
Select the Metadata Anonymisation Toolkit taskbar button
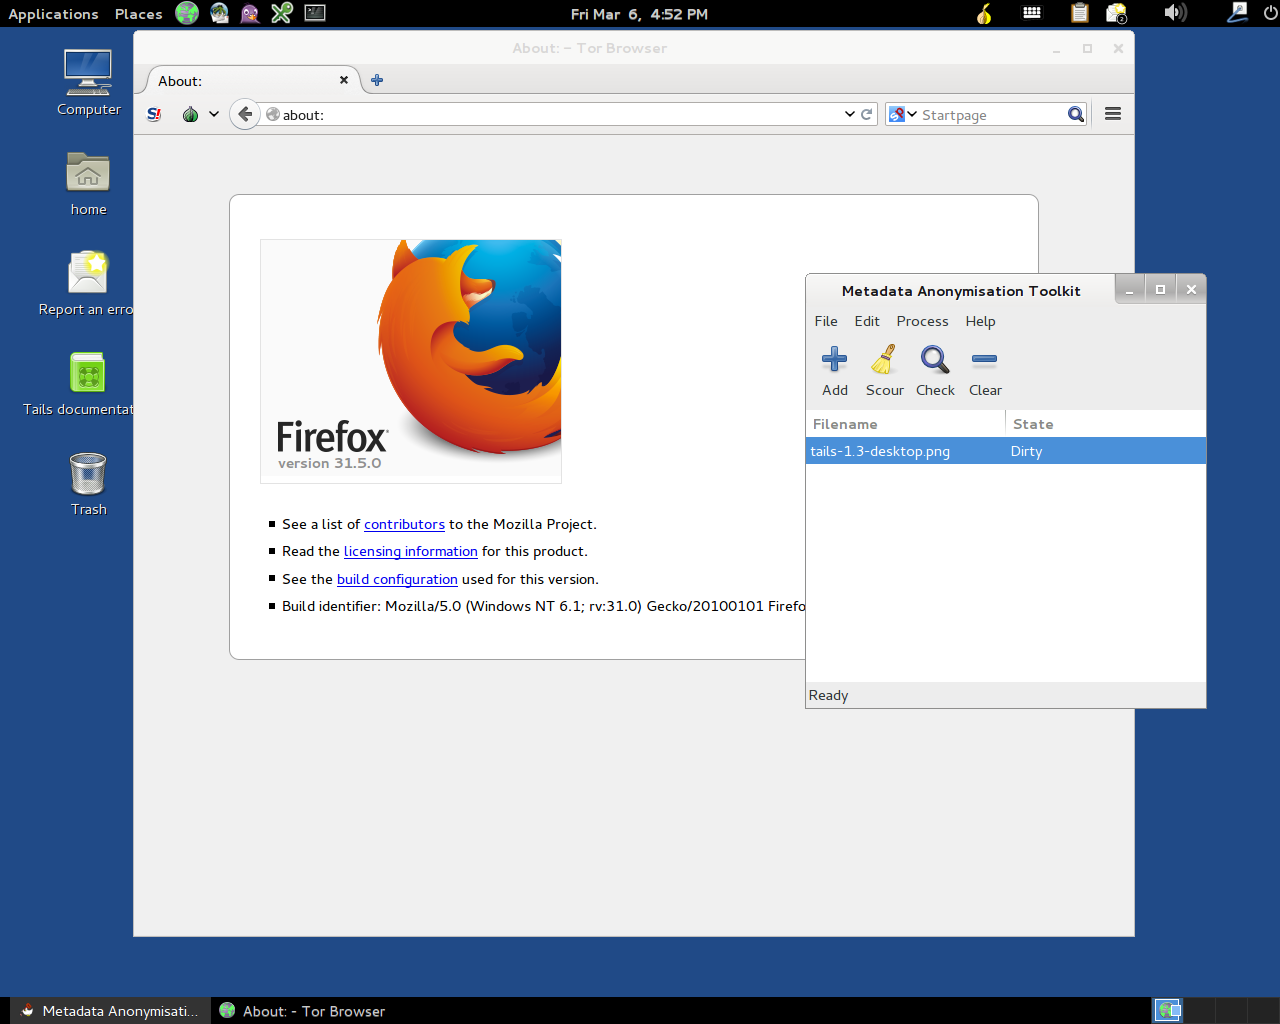tap(111, 1011)
